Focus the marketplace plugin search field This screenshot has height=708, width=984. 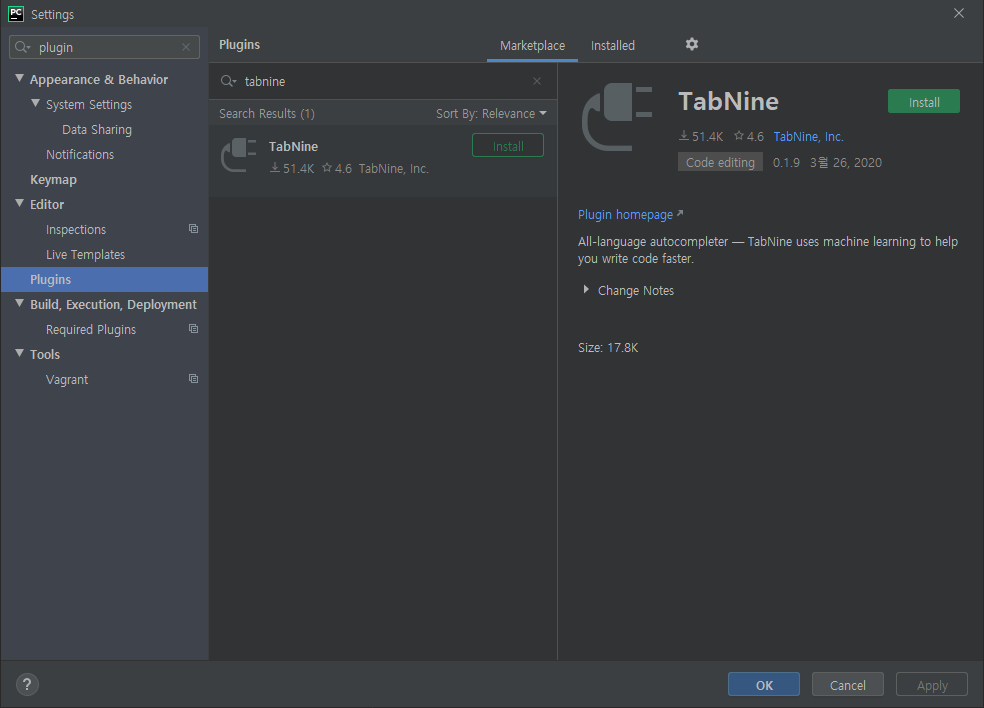[x=383, y=81]
